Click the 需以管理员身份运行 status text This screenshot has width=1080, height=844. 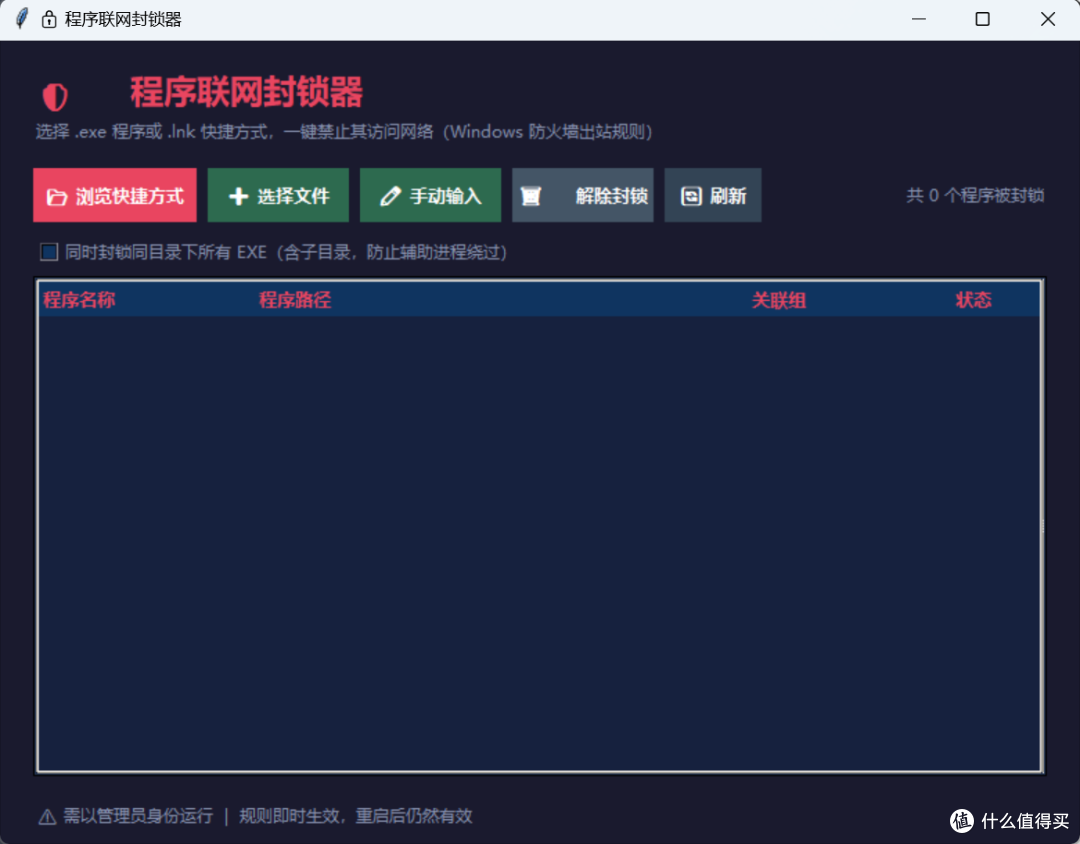pyautogui.click(x=138, y=816)
